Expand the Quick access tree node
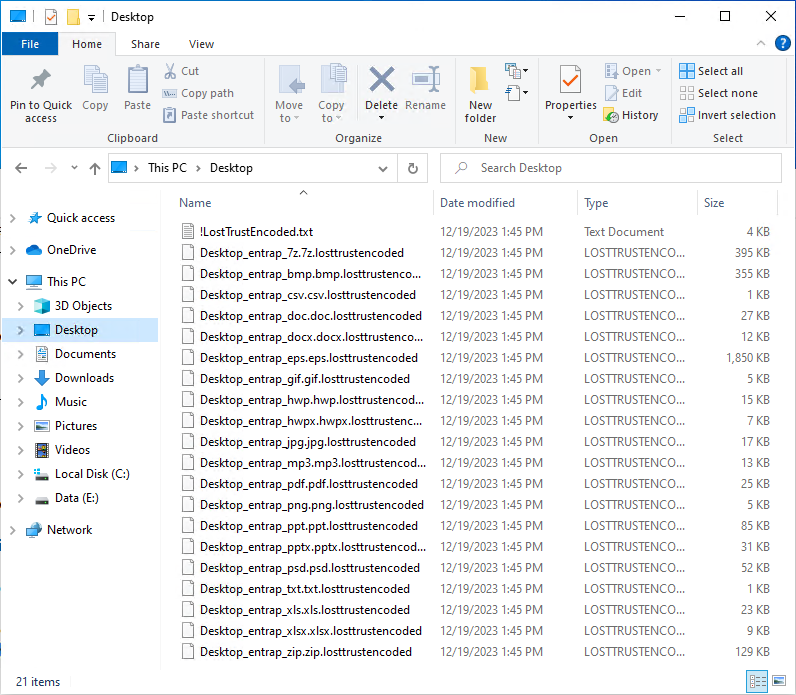The image size is (796, 695). (x=13, y=218)
